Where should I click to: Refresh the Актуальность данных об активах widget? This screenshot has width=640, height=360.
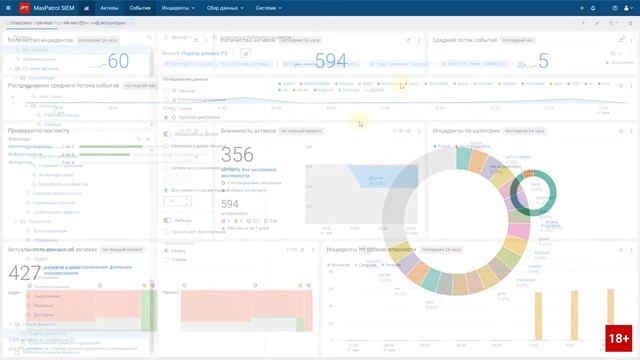(x=302, y=249)
